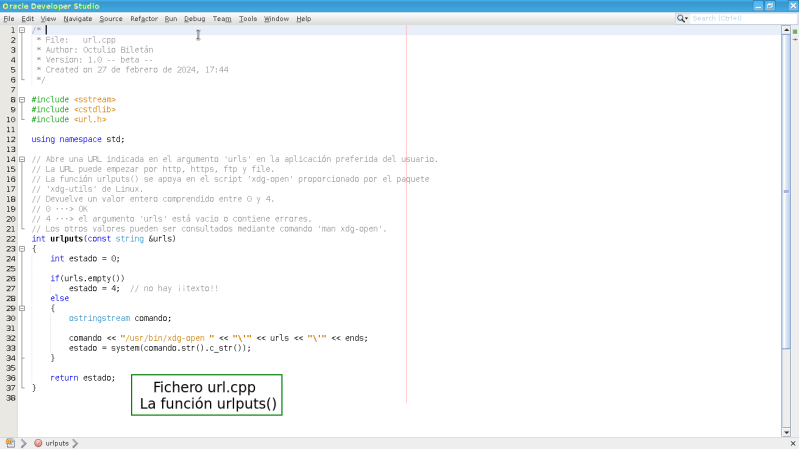
Task: Open the Edit menu
Action: [x=28, y=19]
